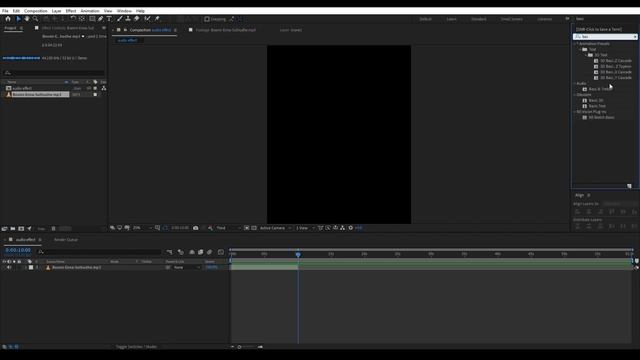
Task: Open the Active Camera dropdown
Action: pyautogui.click(x=275, y=228)
